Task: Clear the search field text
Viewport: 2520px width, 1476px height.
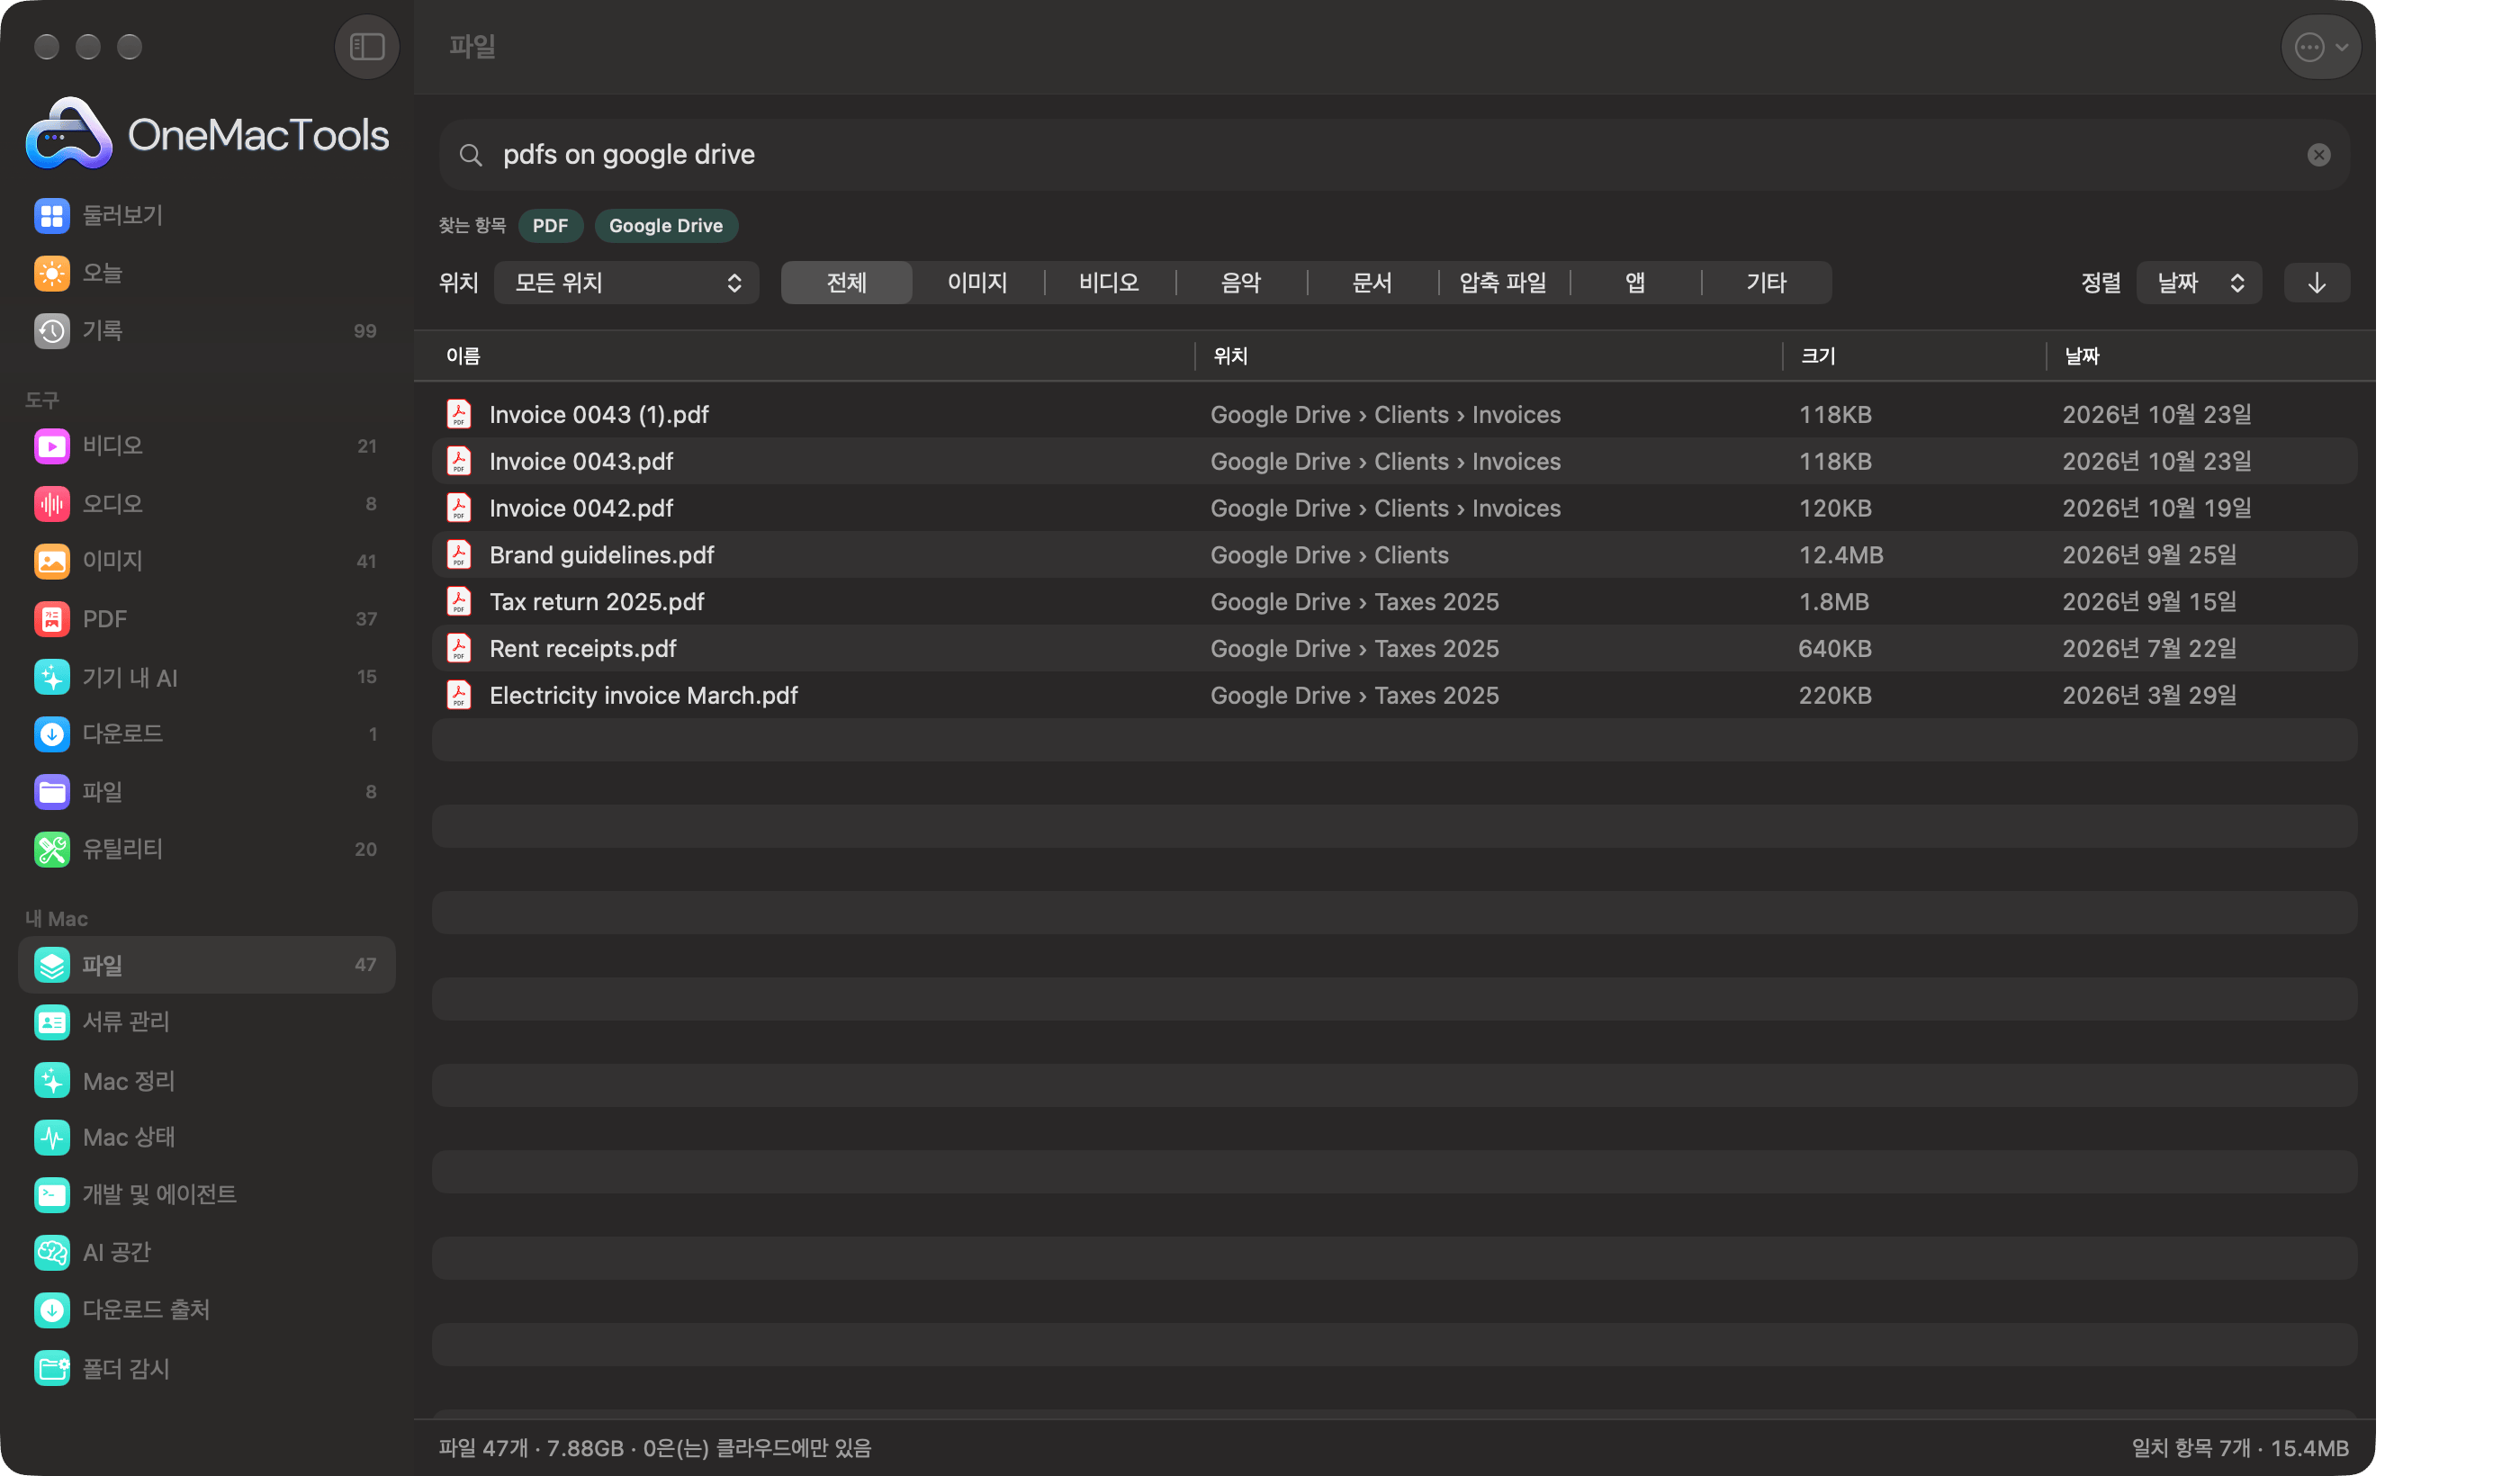Action: click(2318, 155)
